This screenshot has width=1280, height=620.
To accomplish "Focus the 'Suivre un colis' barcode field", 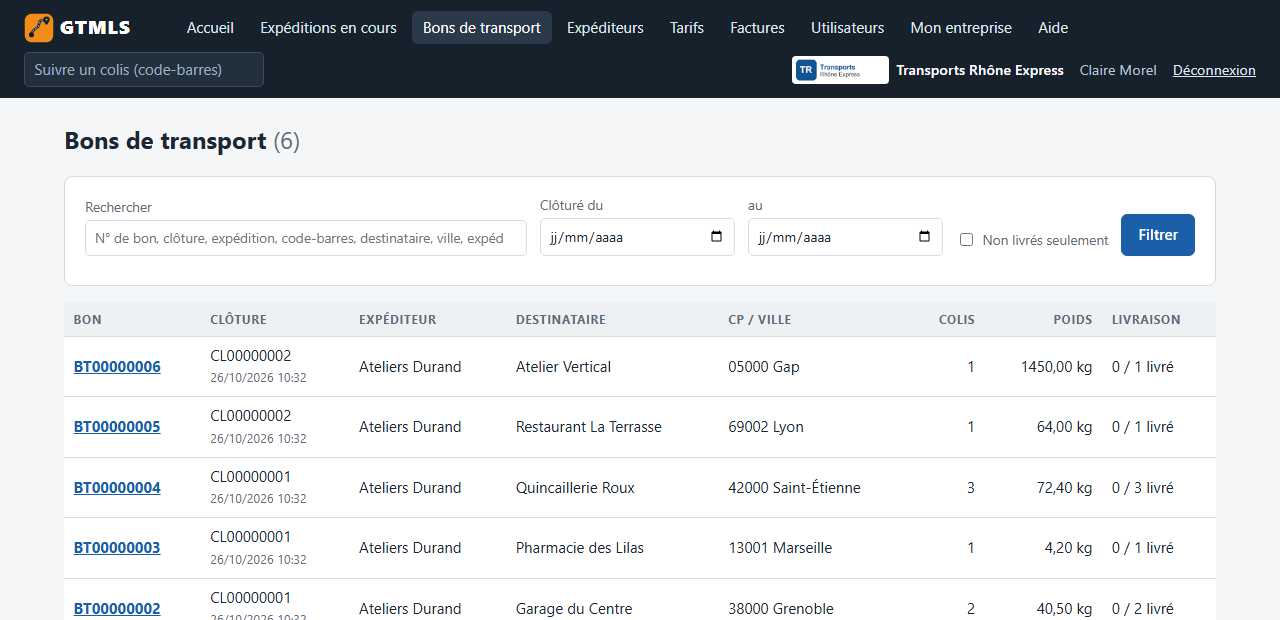I will tap(144, 70).
